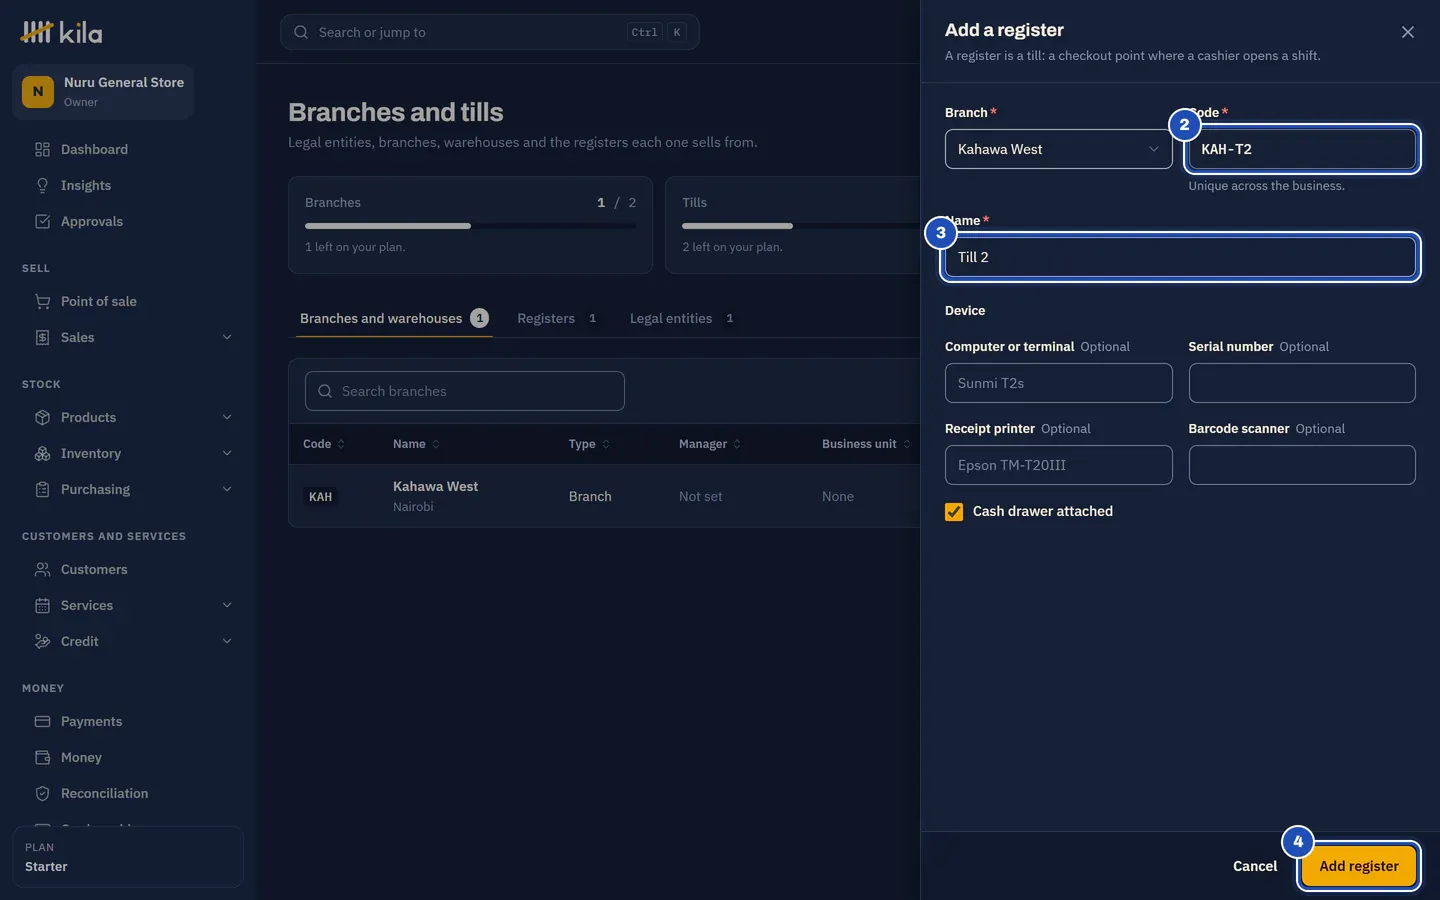Click the Branches usage progress bar

[470, 226]
